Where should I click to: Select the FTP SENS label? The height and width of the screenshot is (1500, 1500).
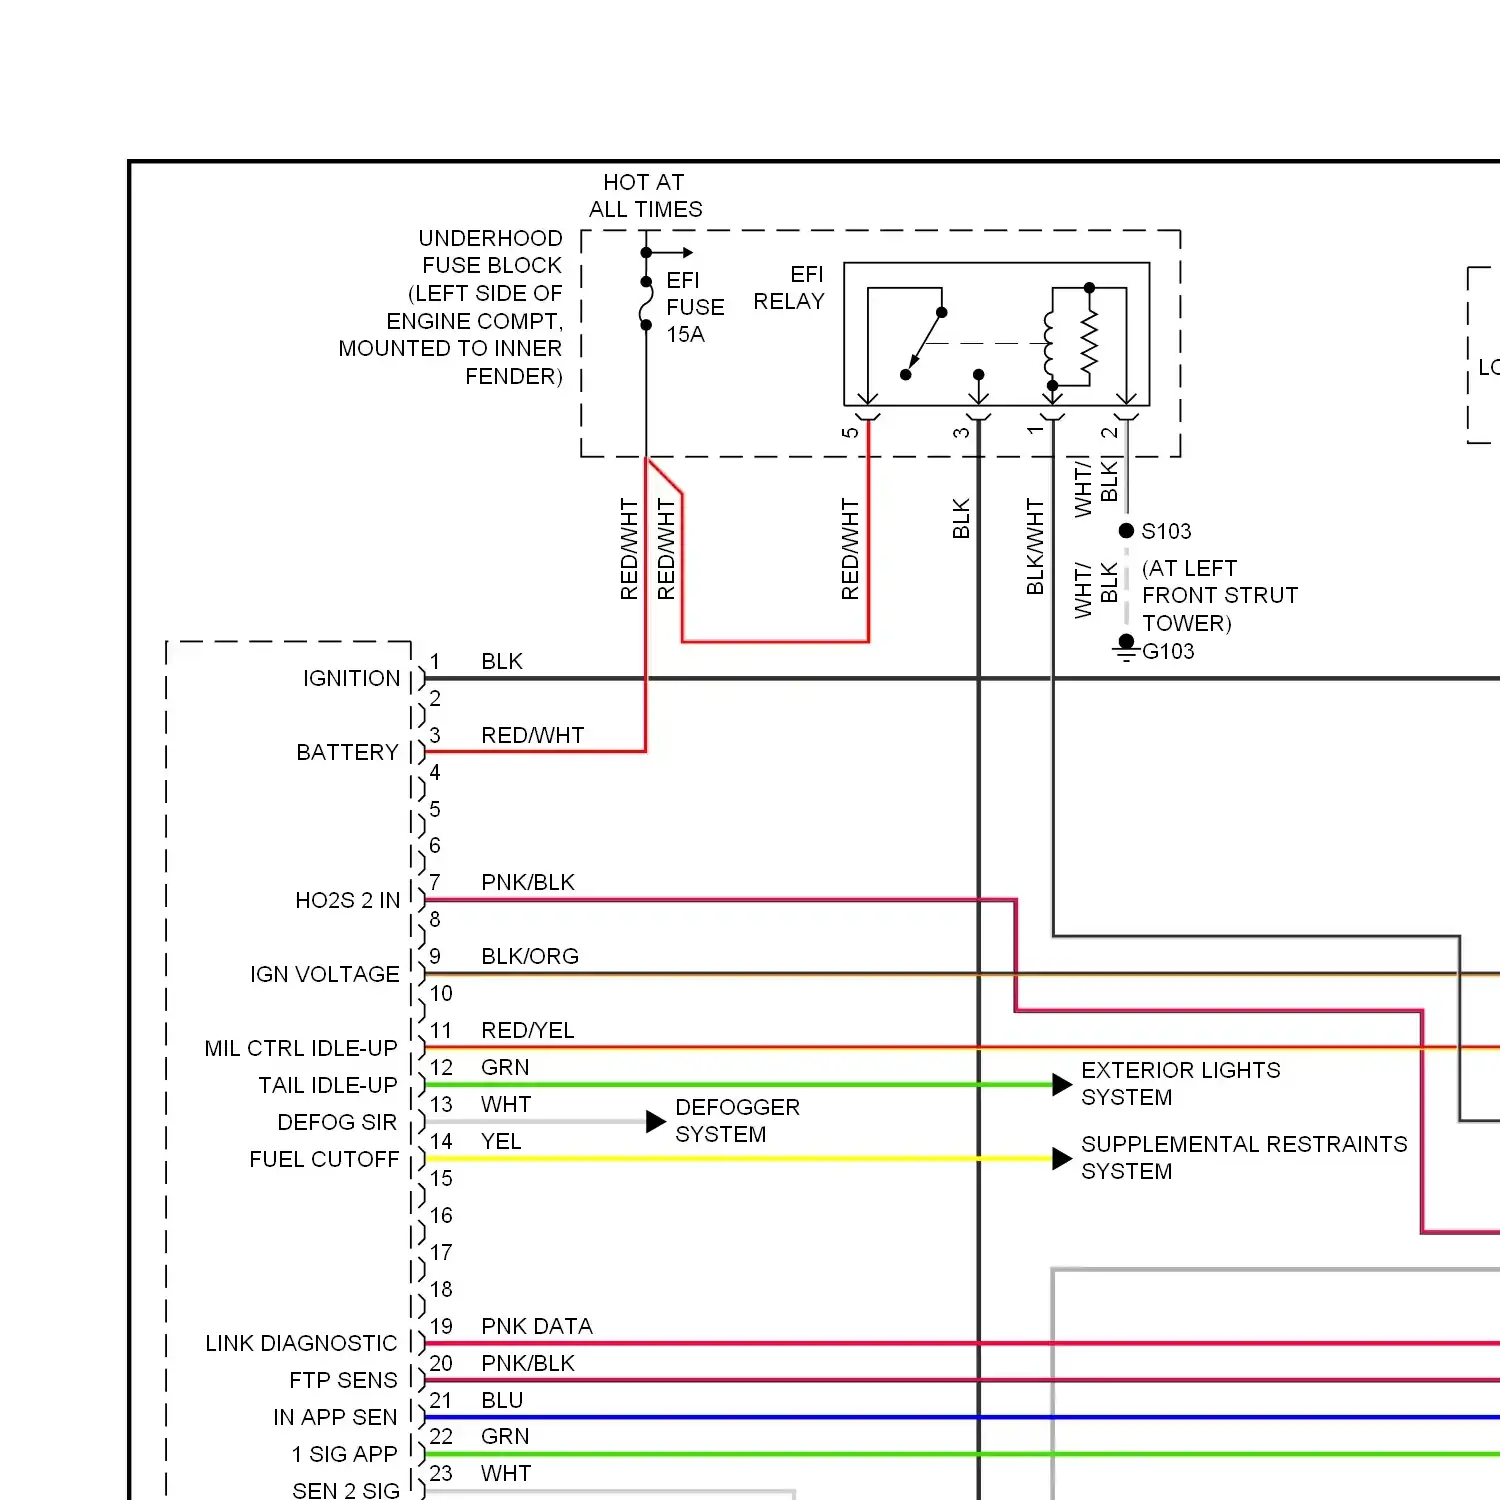coord(343,1380)
